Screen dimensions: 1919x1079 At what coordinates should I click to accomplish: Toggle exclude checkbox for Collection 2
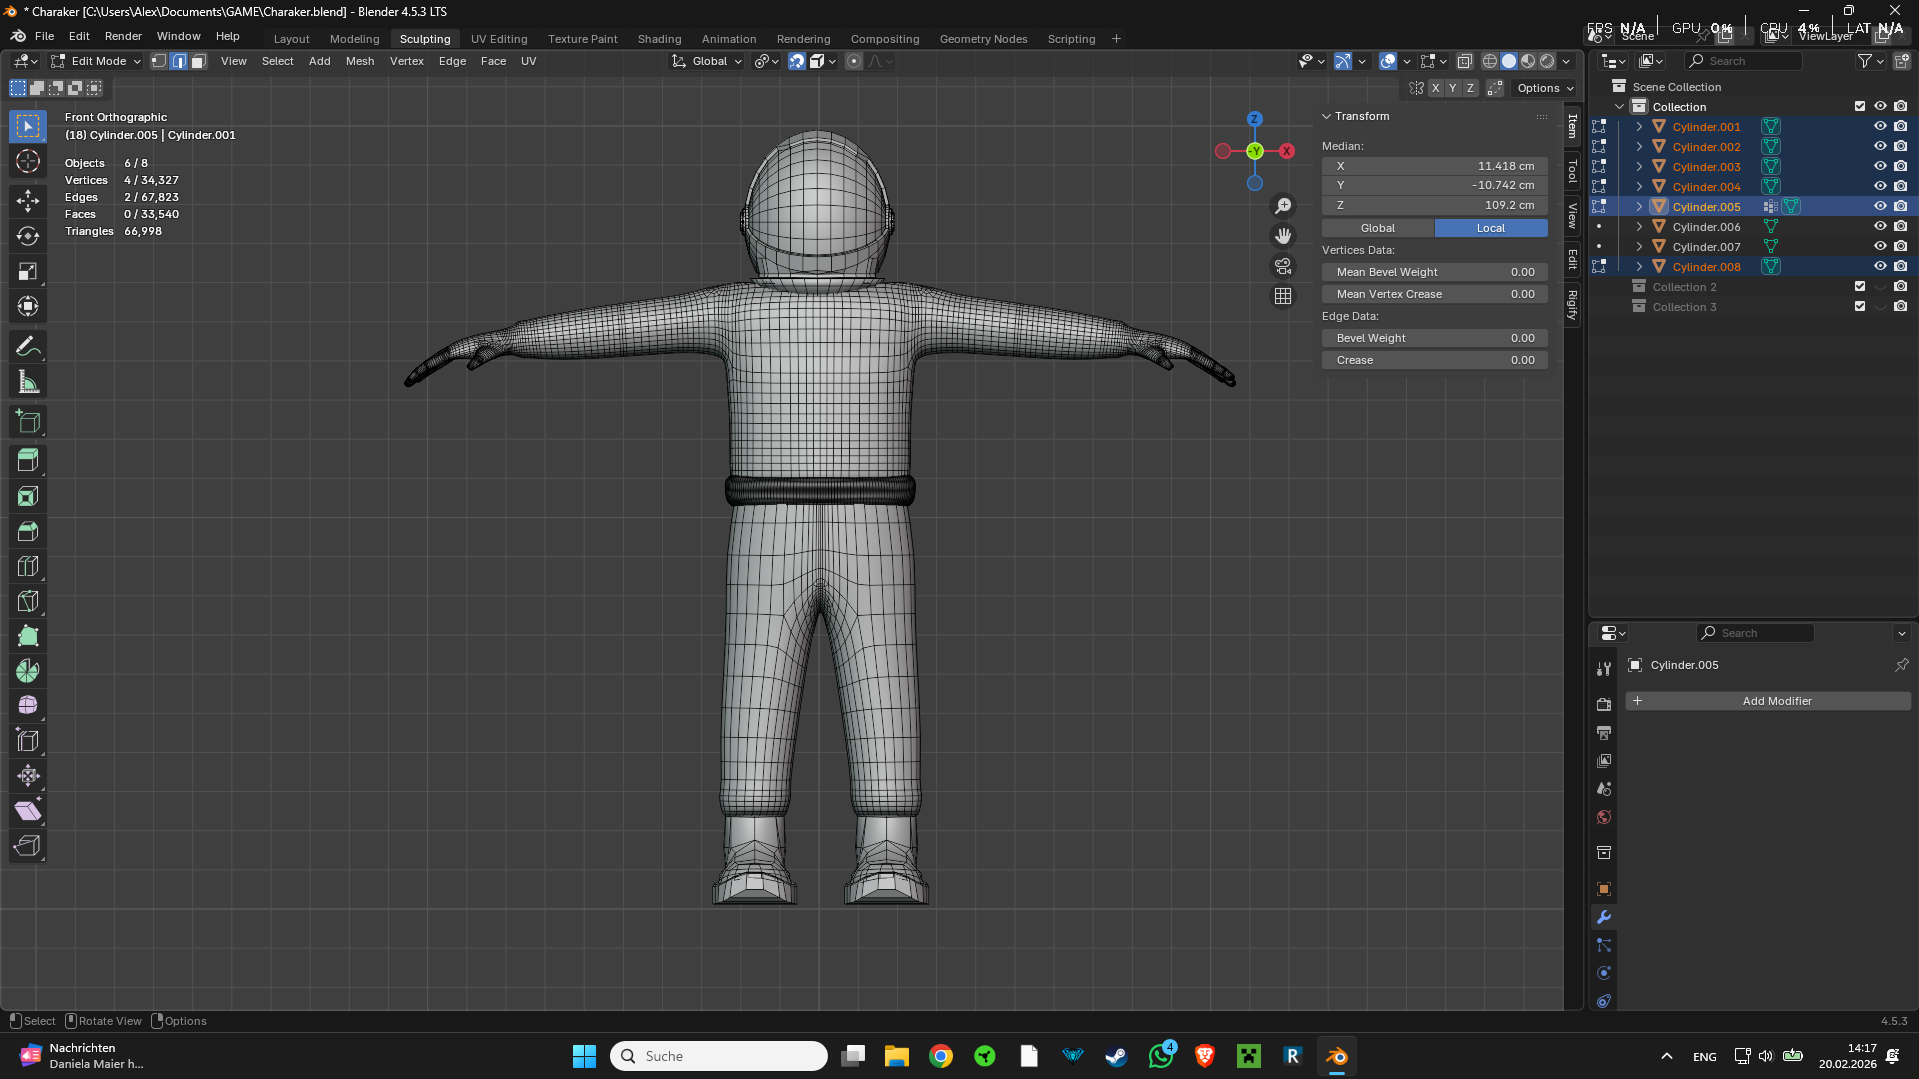[x=1860, y=286]
